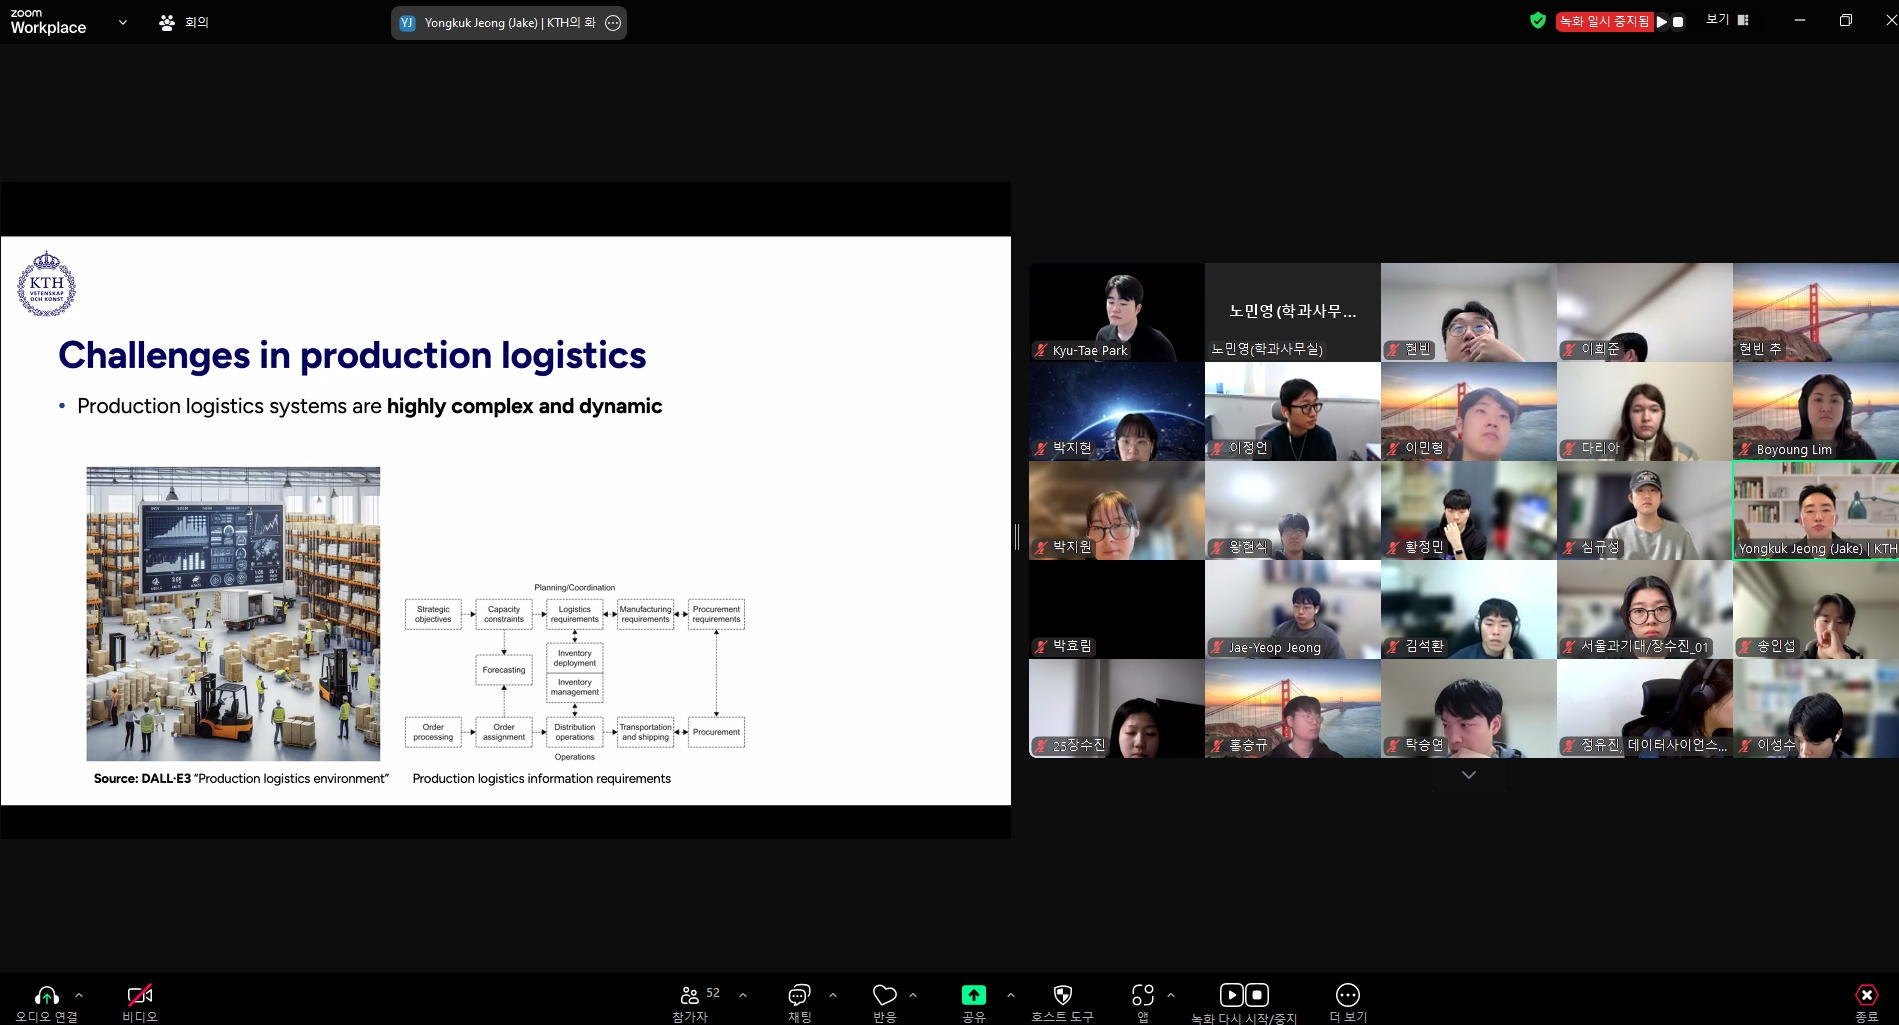Turn on the camera with the Video button
Image resolution: width=1899 pixels, height=1025 pixels.
click(x=139, y=996)
